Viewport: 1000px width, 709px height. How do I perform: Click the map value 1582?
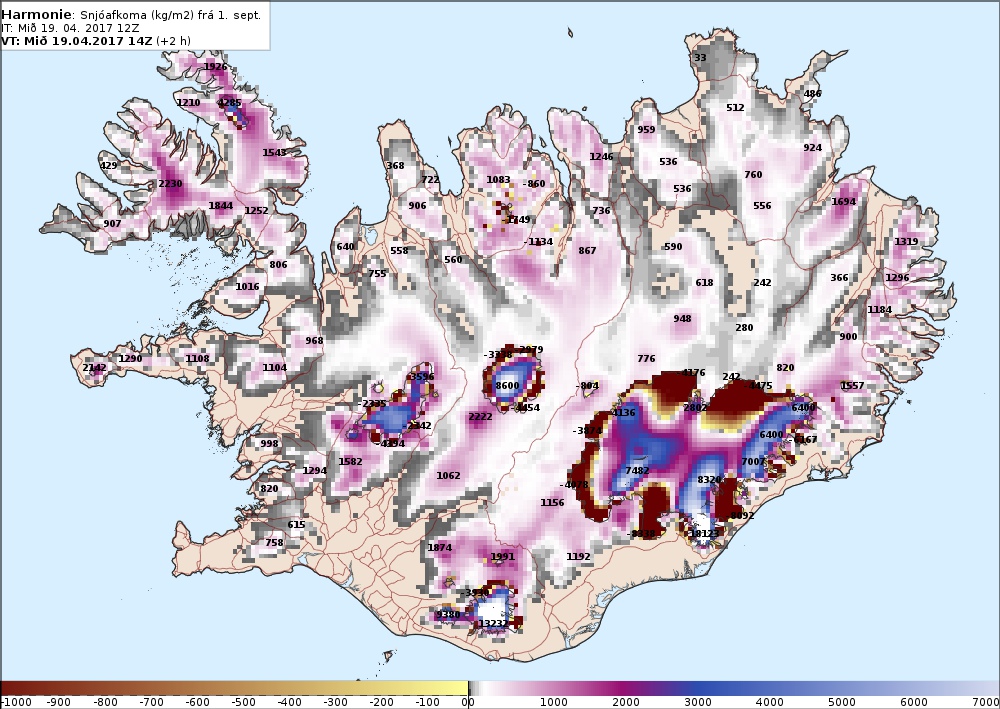pos(350,461)
